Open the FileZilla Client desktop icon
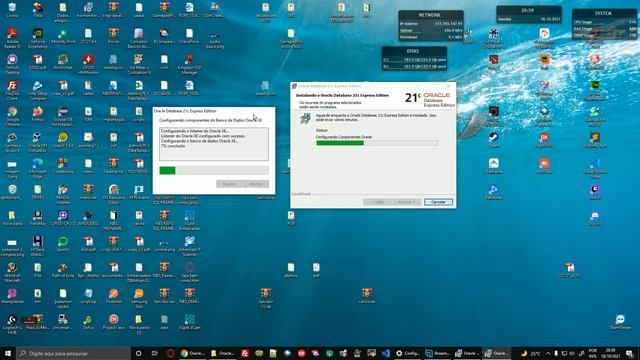Screen dimensions: 640x360 12,90
